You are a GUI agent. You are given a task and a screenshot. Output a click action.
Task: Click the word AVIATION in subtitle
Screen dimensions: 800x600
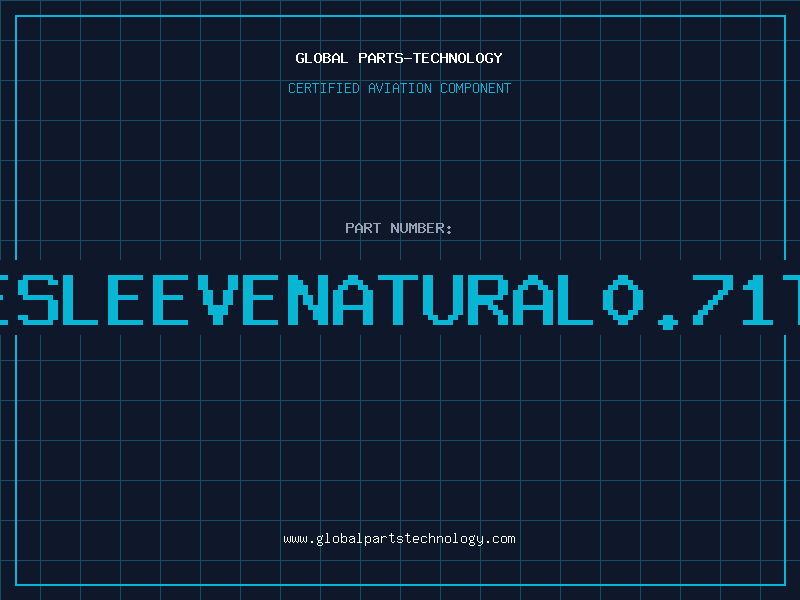coord(400,88)
